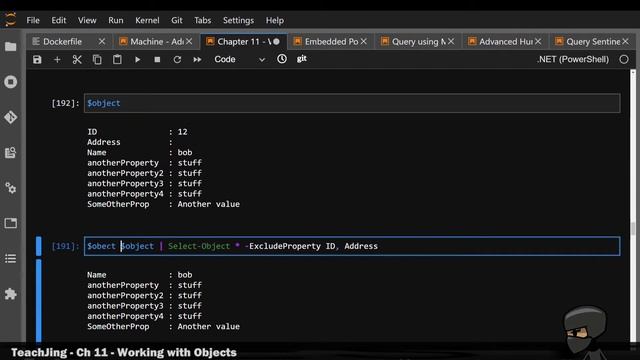
Task: Cut the selected cell with scissors icon
Action: tap(77, 60)
